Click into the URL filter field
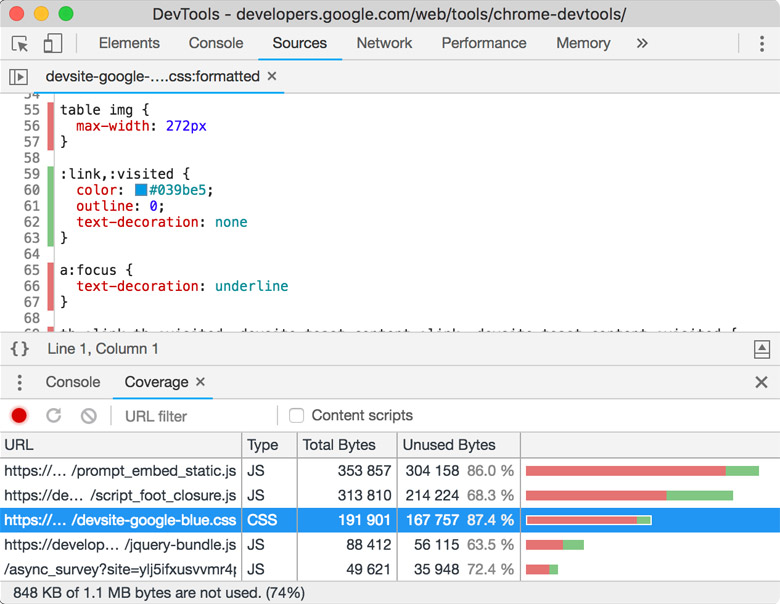 click(195, 416)
